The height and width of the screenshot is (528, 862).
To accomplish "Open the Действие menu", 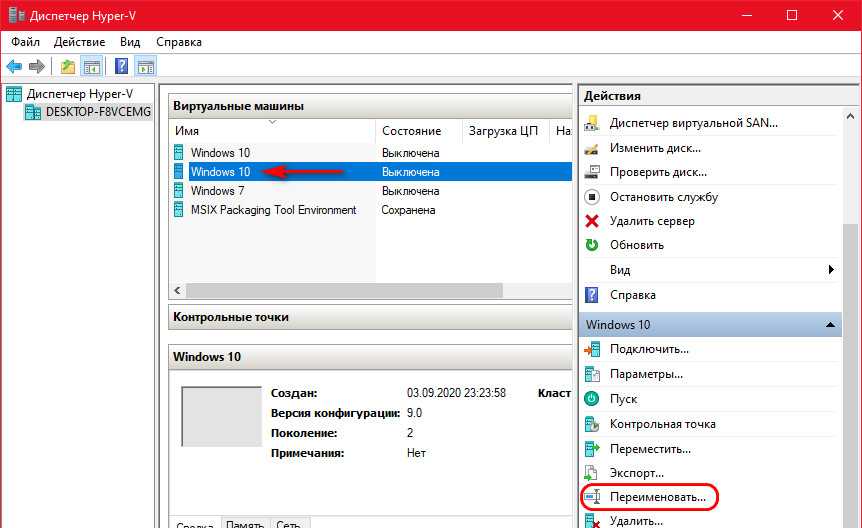I will (x=80, y=42).
